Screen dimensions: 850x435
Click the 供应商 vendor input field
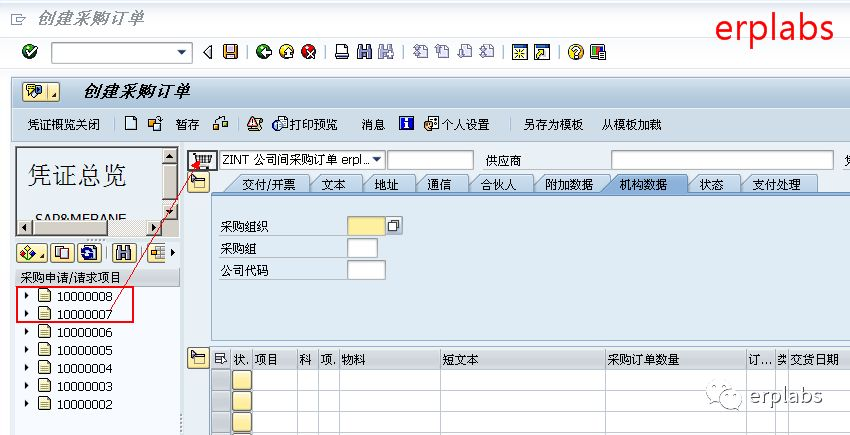(x=722, y=161)
